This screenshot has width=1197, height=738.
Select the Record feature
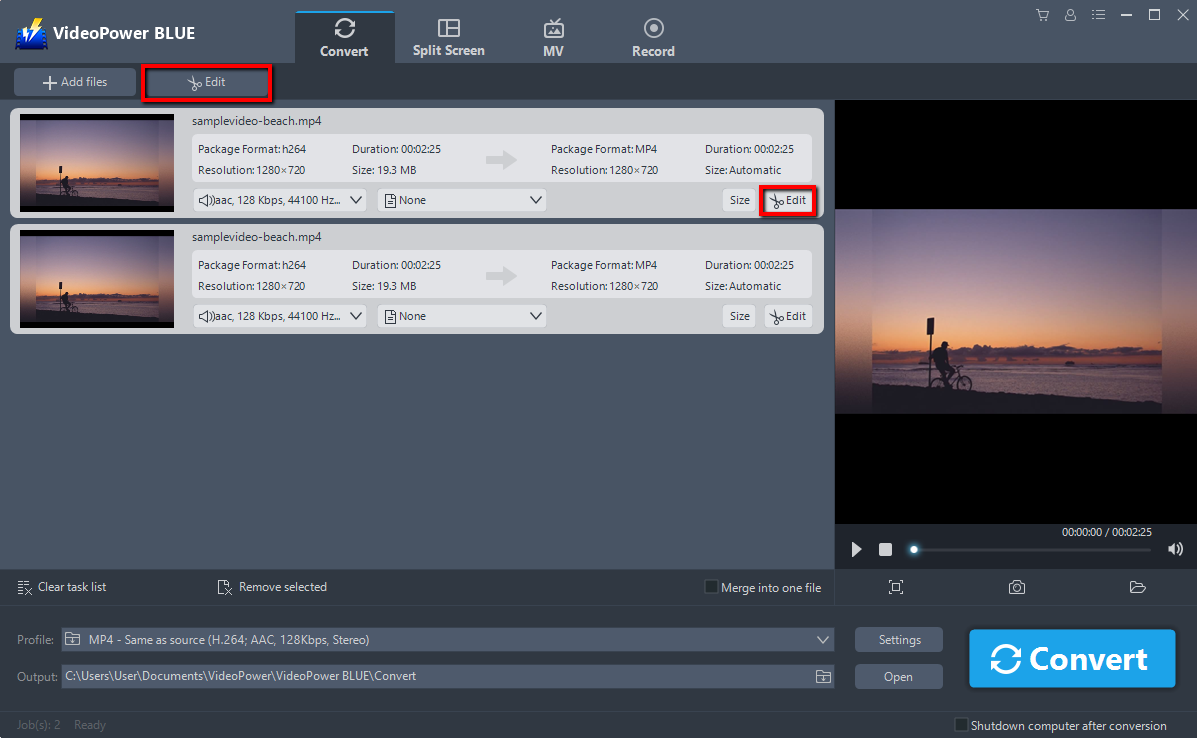tap(653, 35)
